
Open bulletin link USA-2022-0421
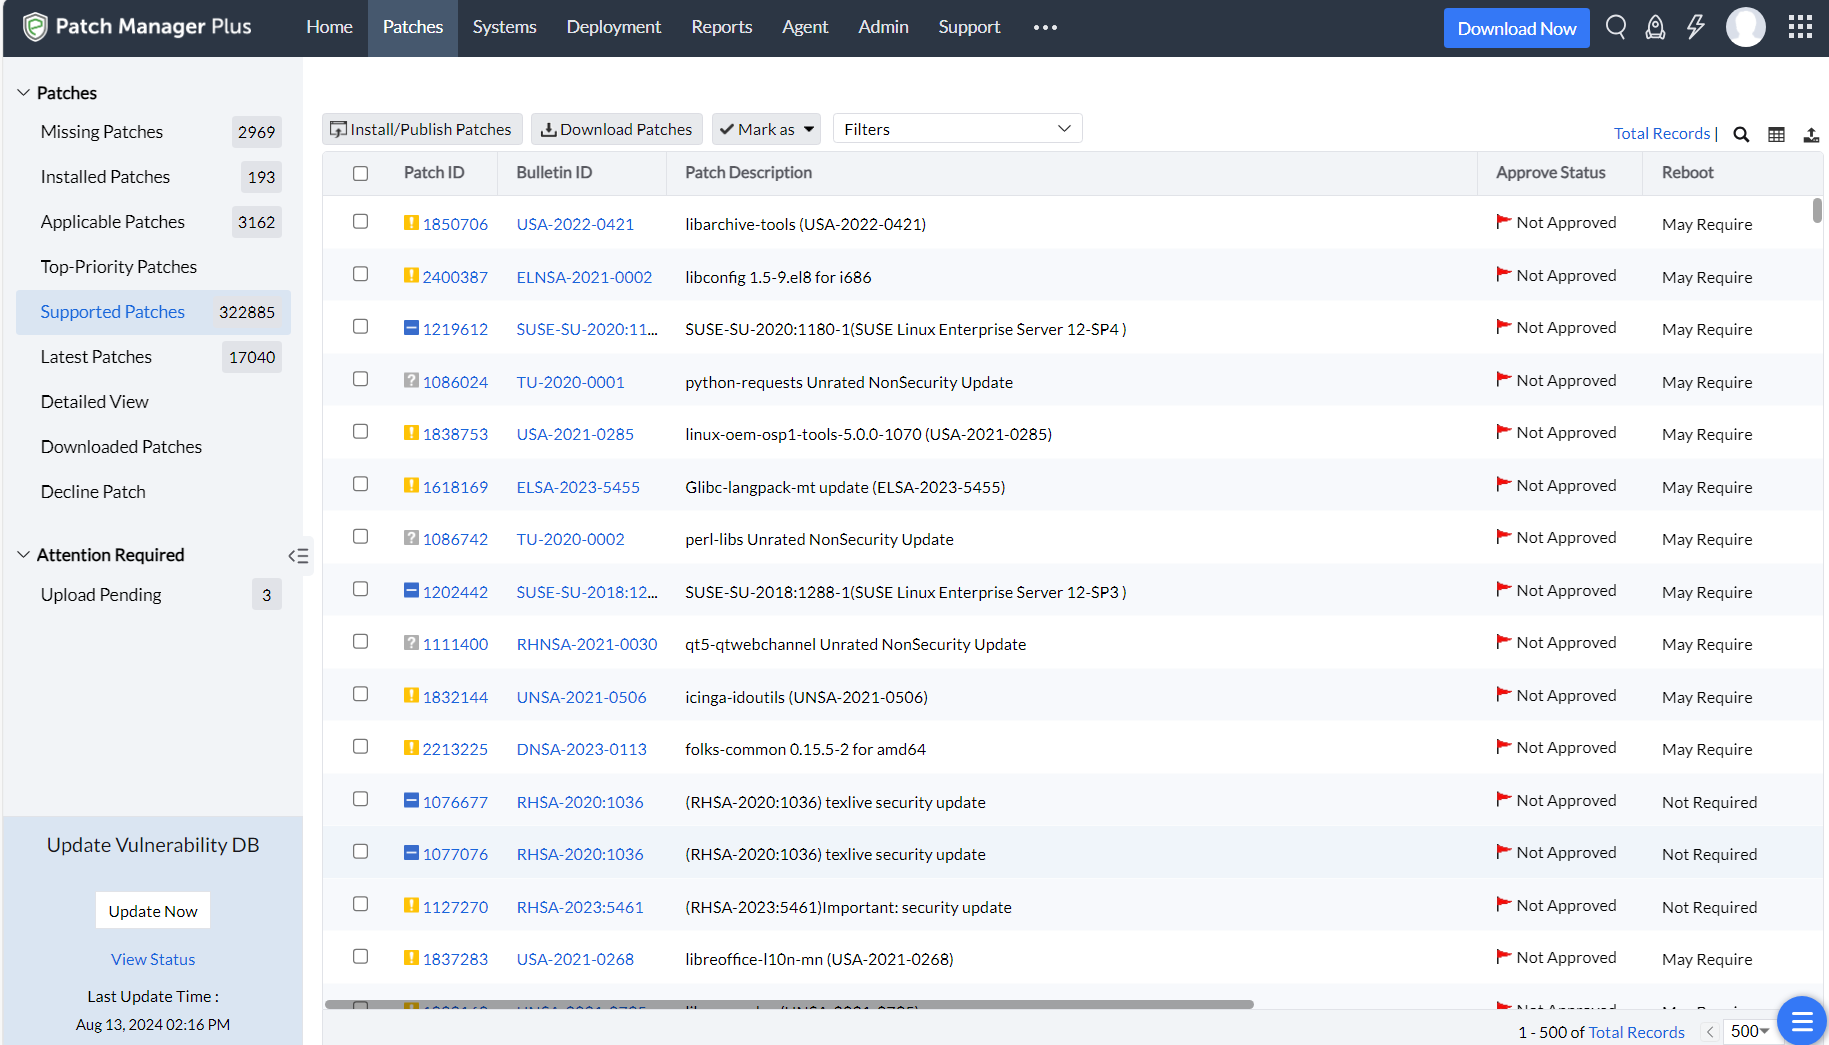[575, 224]
